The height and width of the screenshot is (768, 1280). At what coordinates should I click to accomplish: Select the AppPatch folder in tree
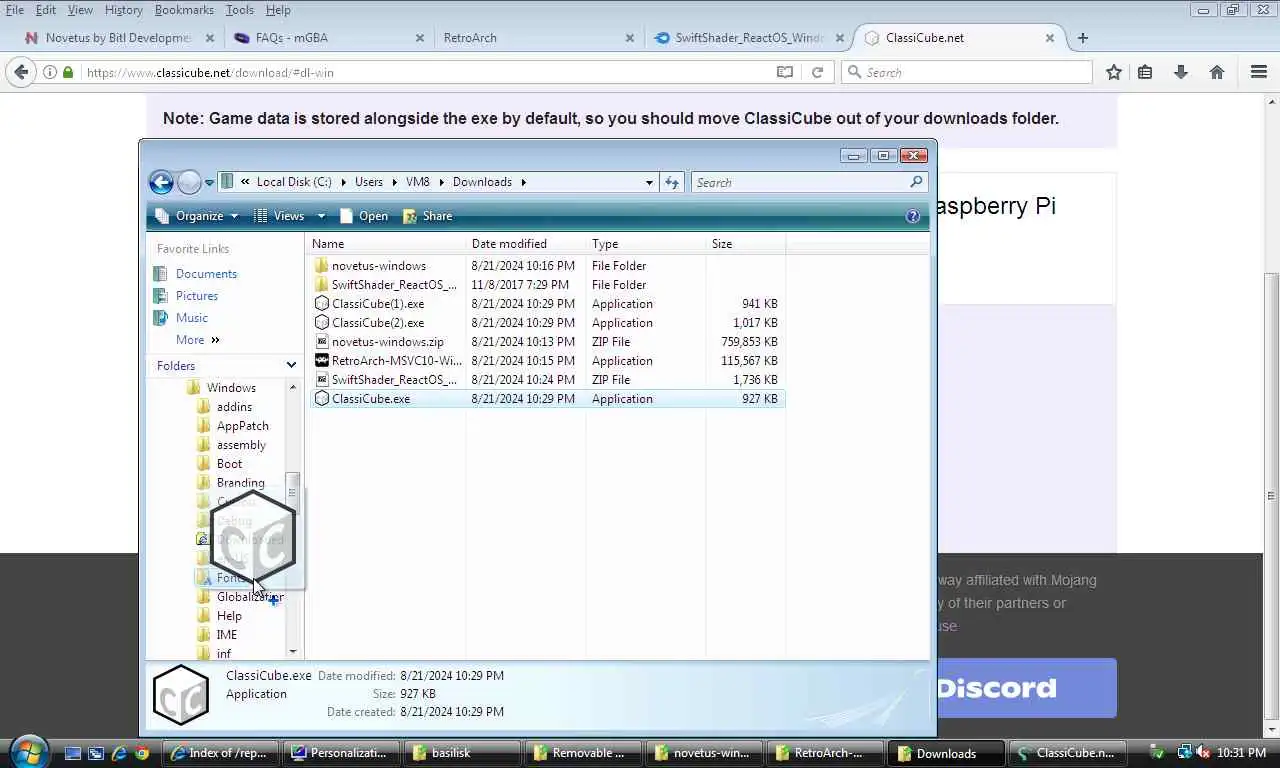242,426
